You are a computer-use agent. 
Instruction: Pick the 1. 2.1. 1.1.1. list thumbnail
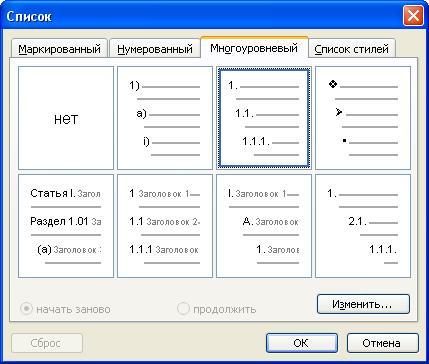[x=363, y=226]
